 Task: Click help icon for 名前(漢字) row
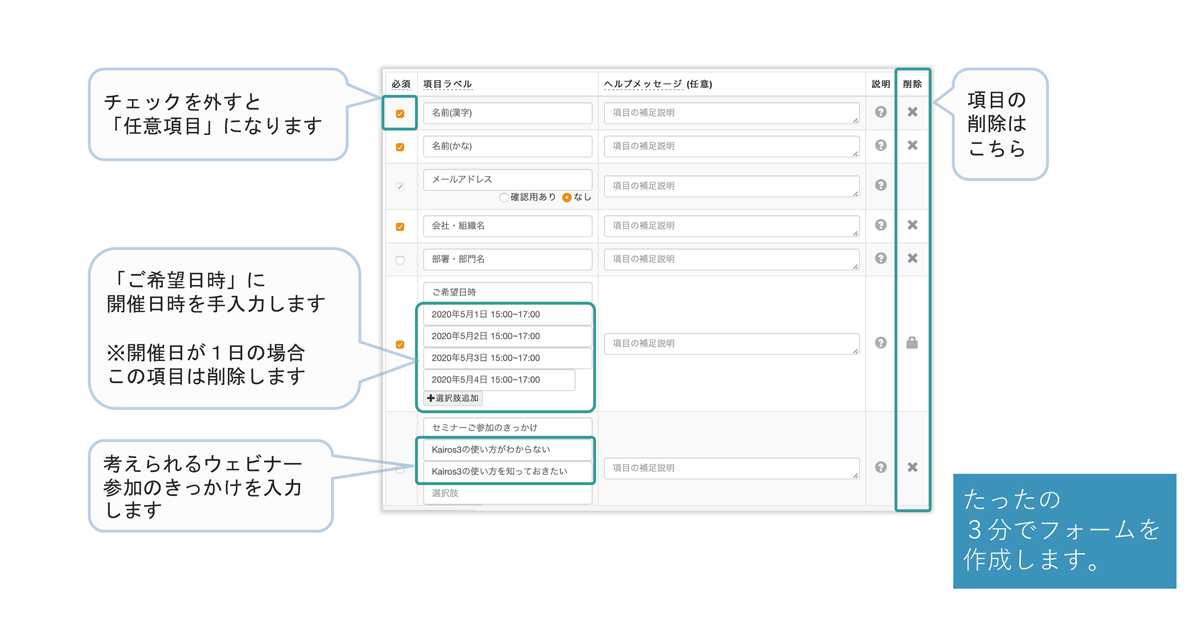click(x=881, y=113)
